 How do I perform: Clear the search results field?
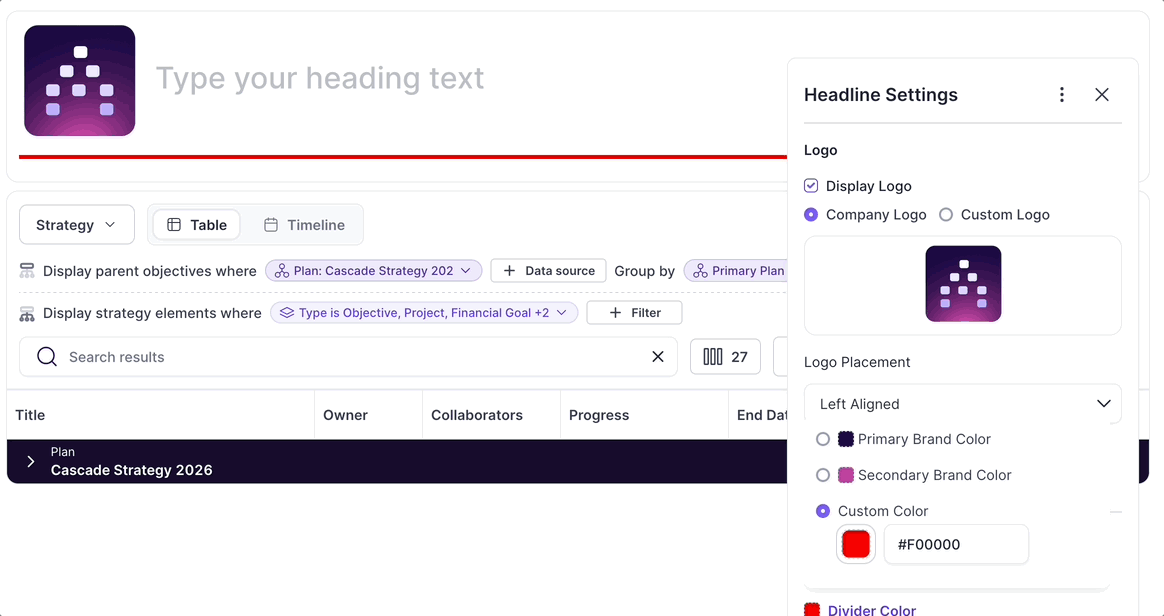pos(658,357)
